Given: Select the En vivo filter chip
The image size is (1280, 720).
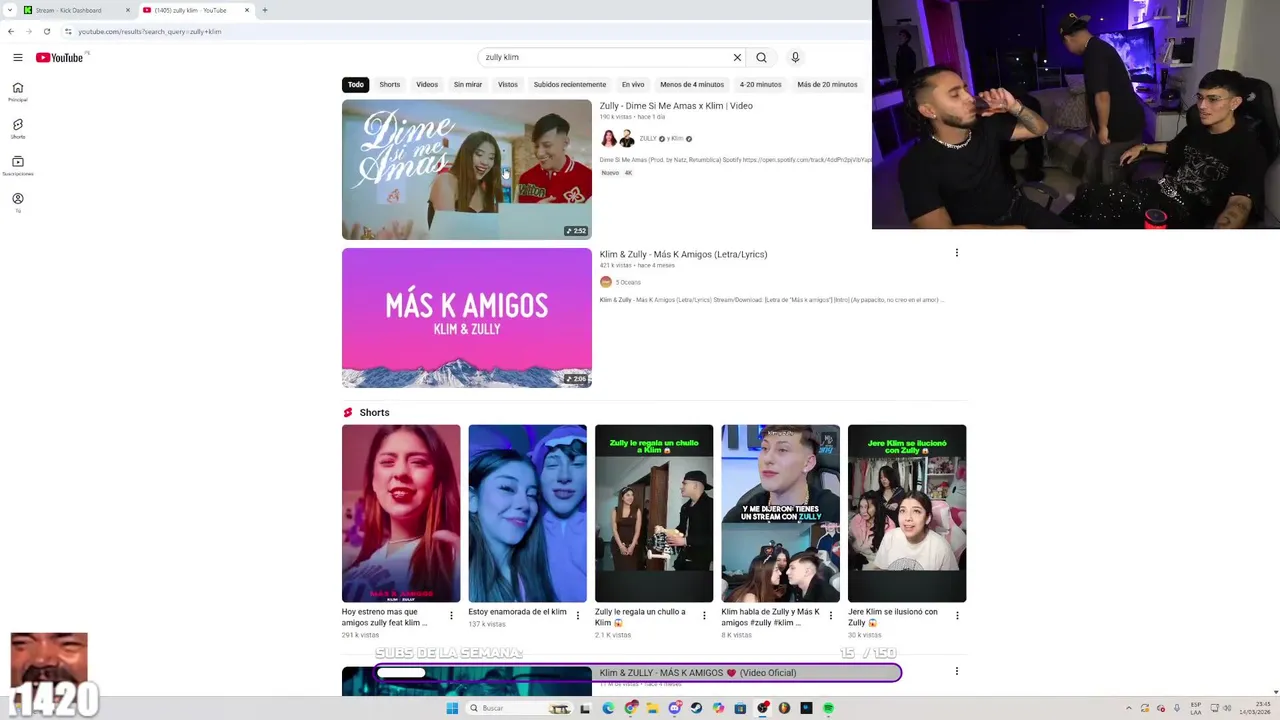Looking at the screenshot, I should (633, 84).
